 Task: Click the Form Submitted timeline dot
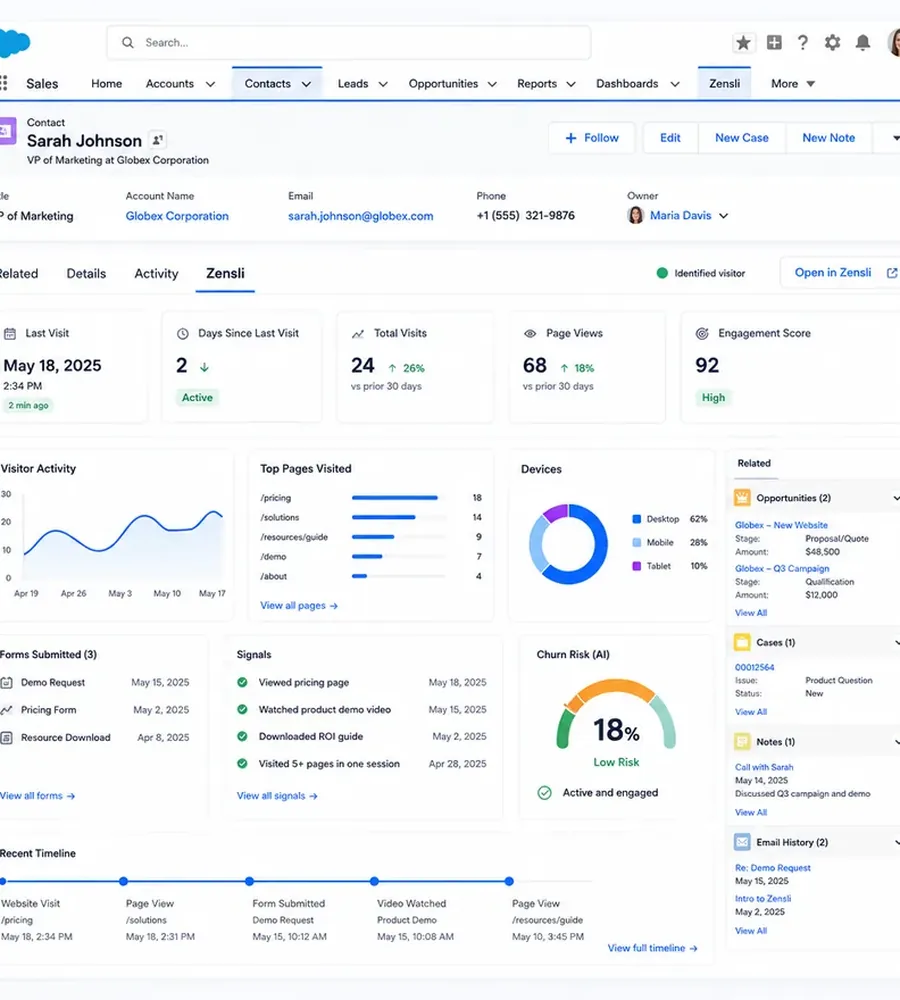(249, 881)
